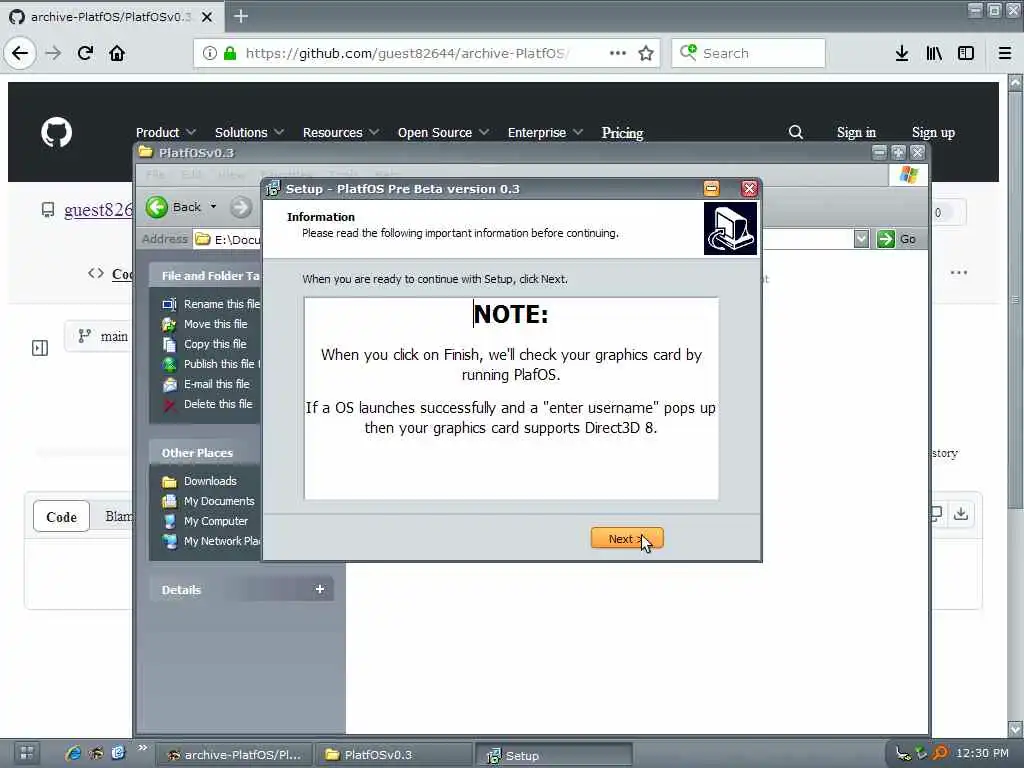The image size is (1024, 768).
Task: Click the Forward arrow in PlatfOSv0.3 window
Action: (x=240, y=208)
